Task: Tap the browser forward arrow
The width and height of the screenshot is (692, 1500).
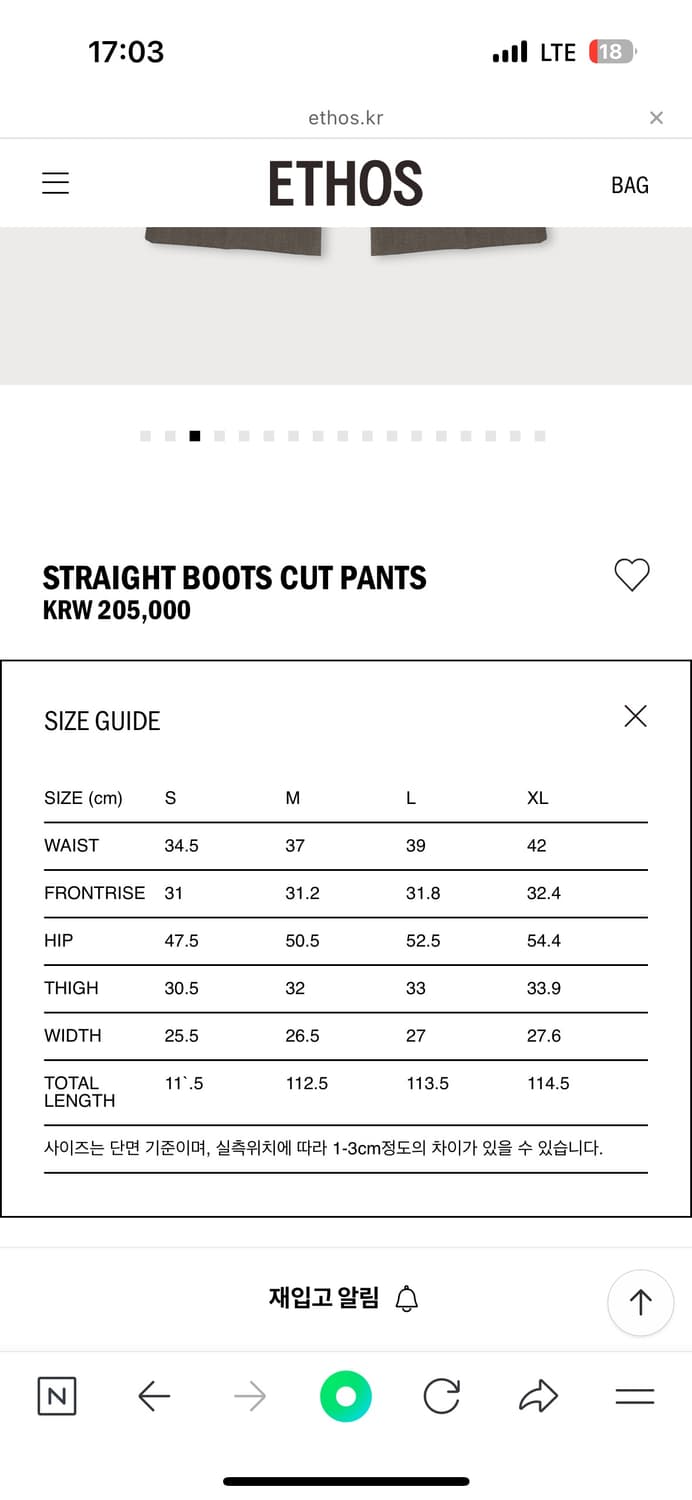Action: (x=250, y=1396)
